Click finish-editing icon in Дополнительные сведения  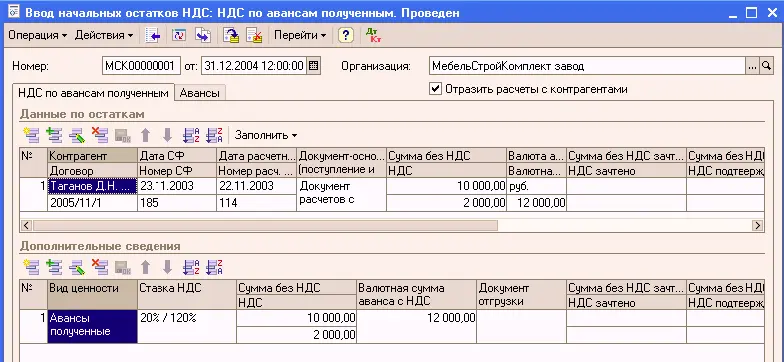[122, 267]
